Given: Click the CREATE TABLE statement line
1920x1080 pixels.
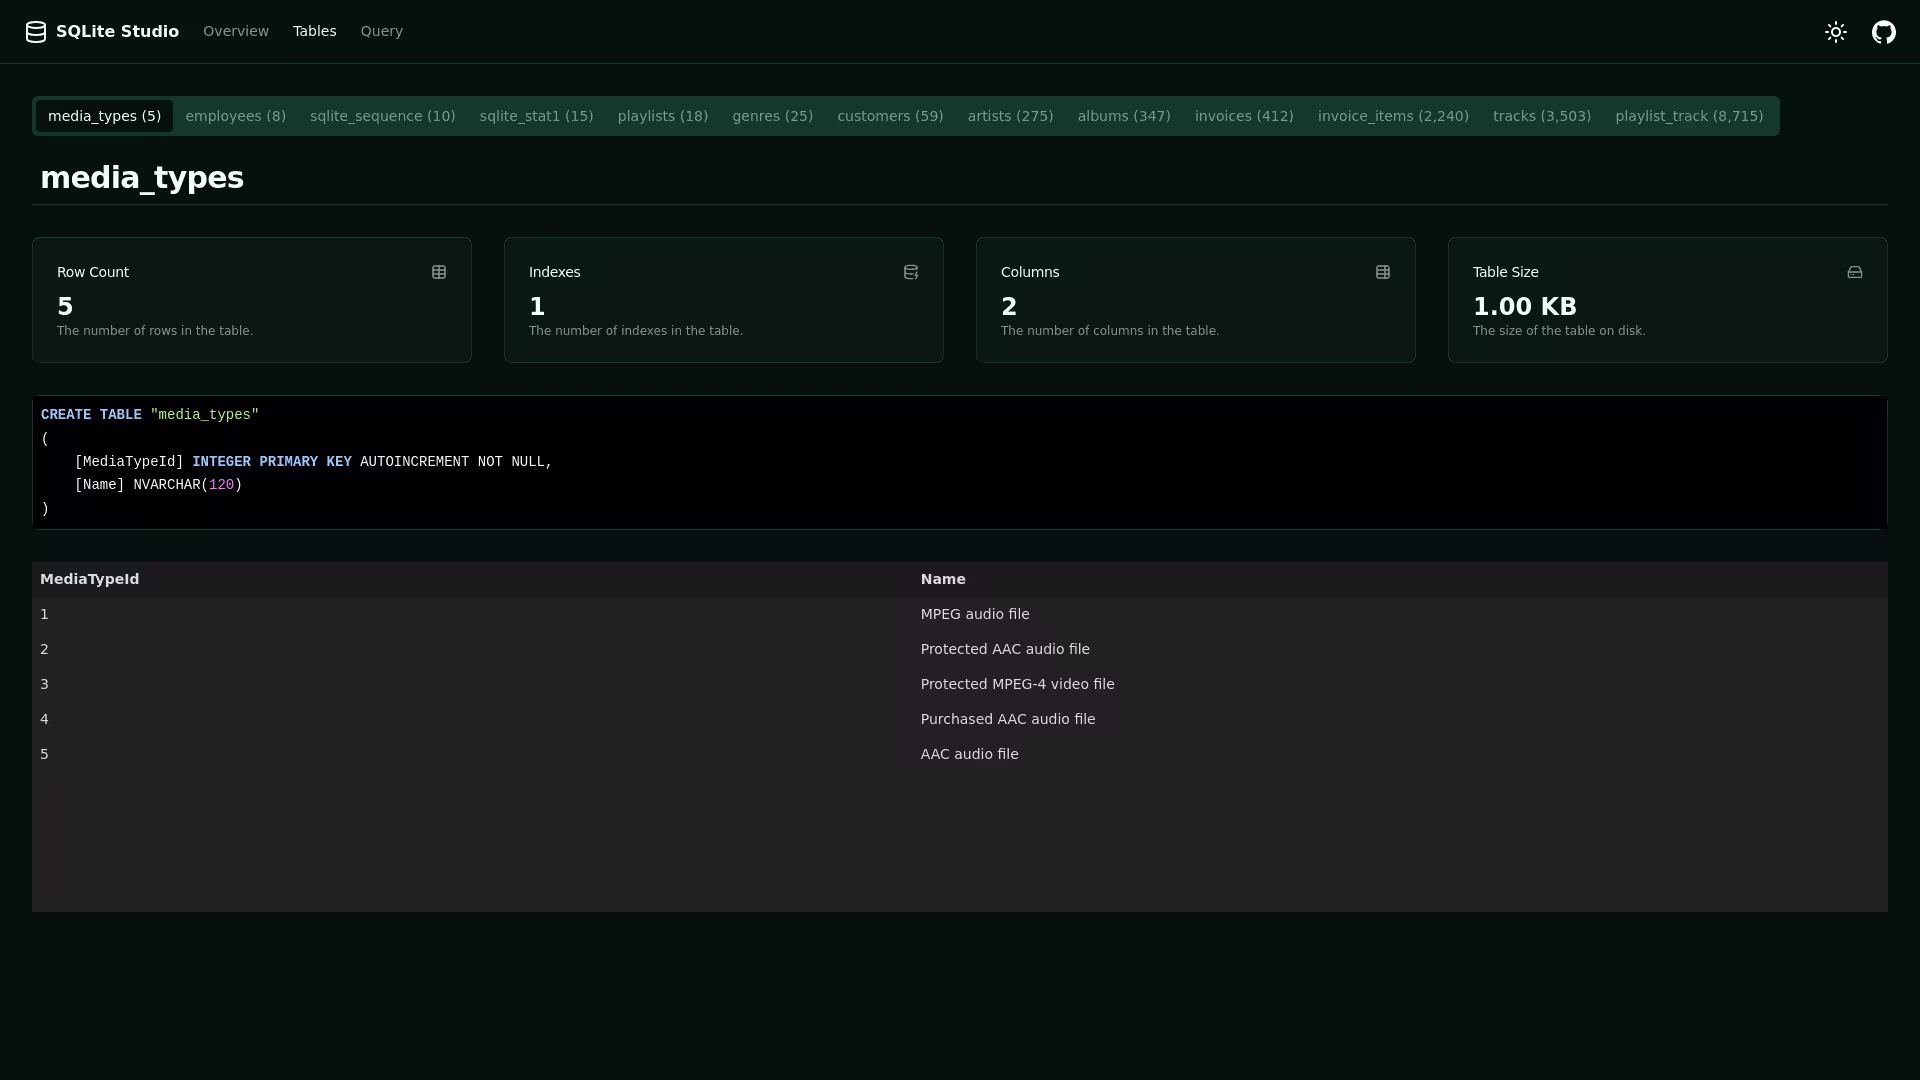Looking at the screenshot, I should coord(150,415).
